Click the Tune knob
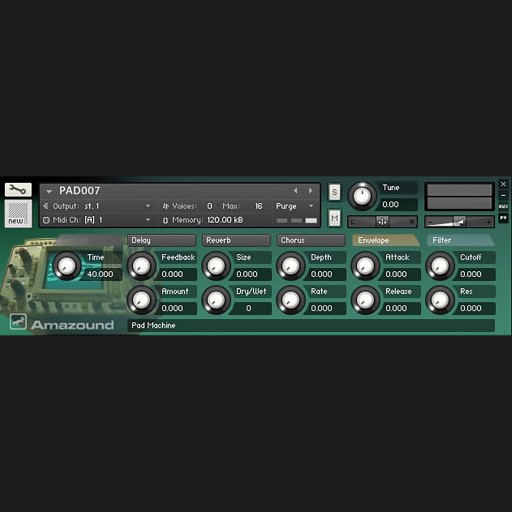 362,196
